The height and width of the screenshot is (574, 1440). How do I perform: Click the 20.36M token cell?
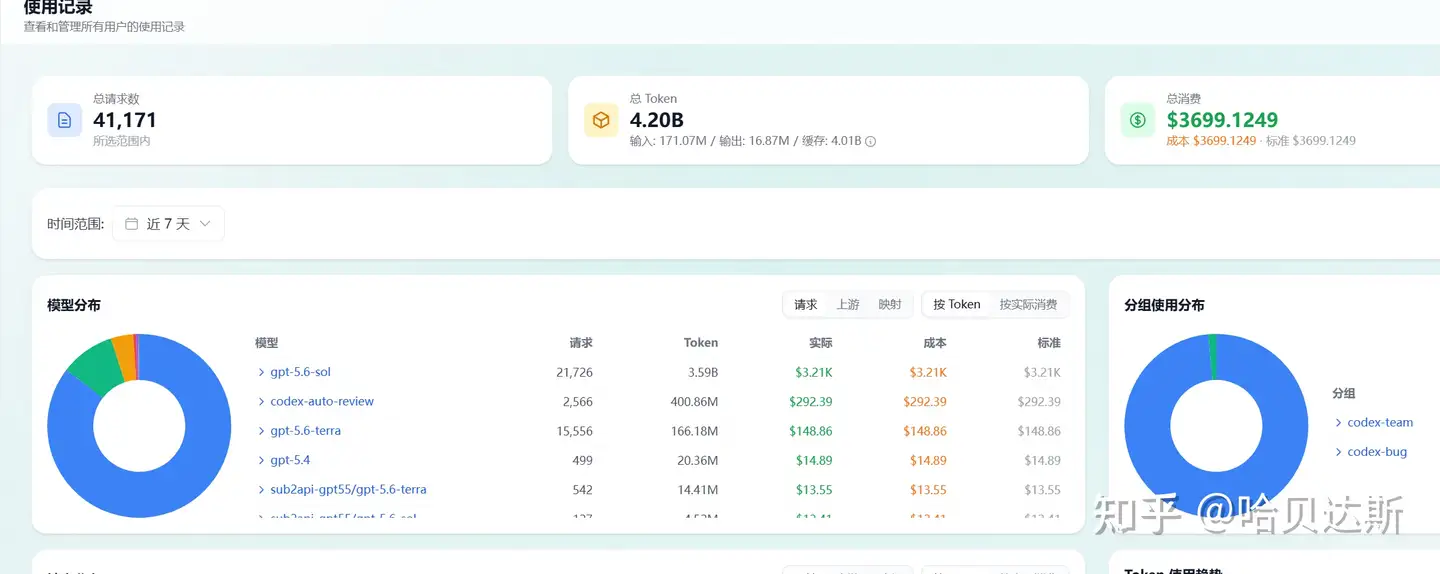pyautogui.click(x=698, y=461)
